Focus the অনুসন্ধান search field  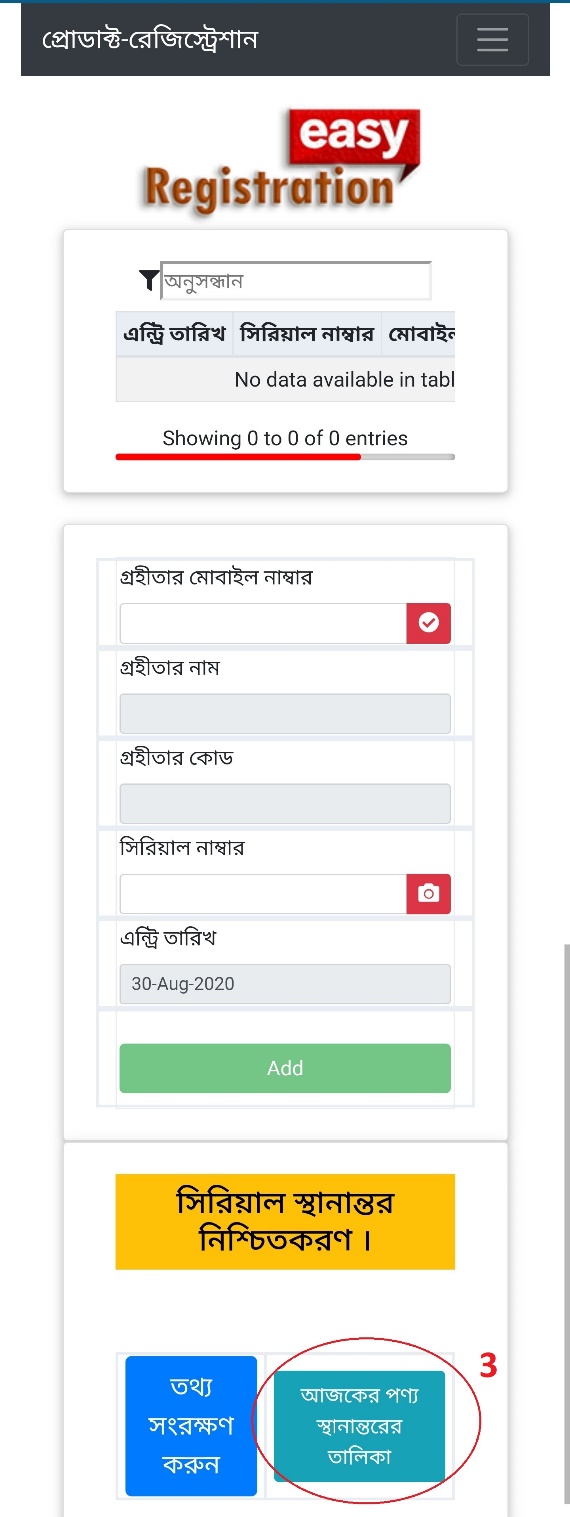point(296,281)
